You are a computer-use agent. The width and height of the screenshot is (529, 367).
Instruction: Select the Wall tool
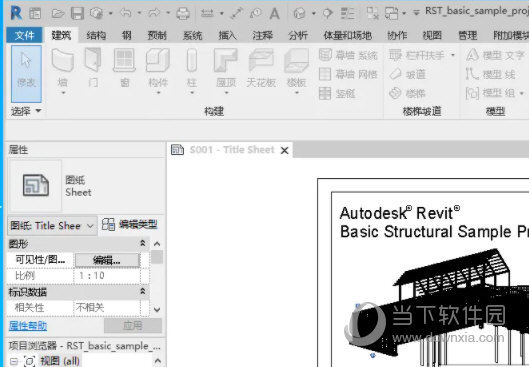point(63,72)
